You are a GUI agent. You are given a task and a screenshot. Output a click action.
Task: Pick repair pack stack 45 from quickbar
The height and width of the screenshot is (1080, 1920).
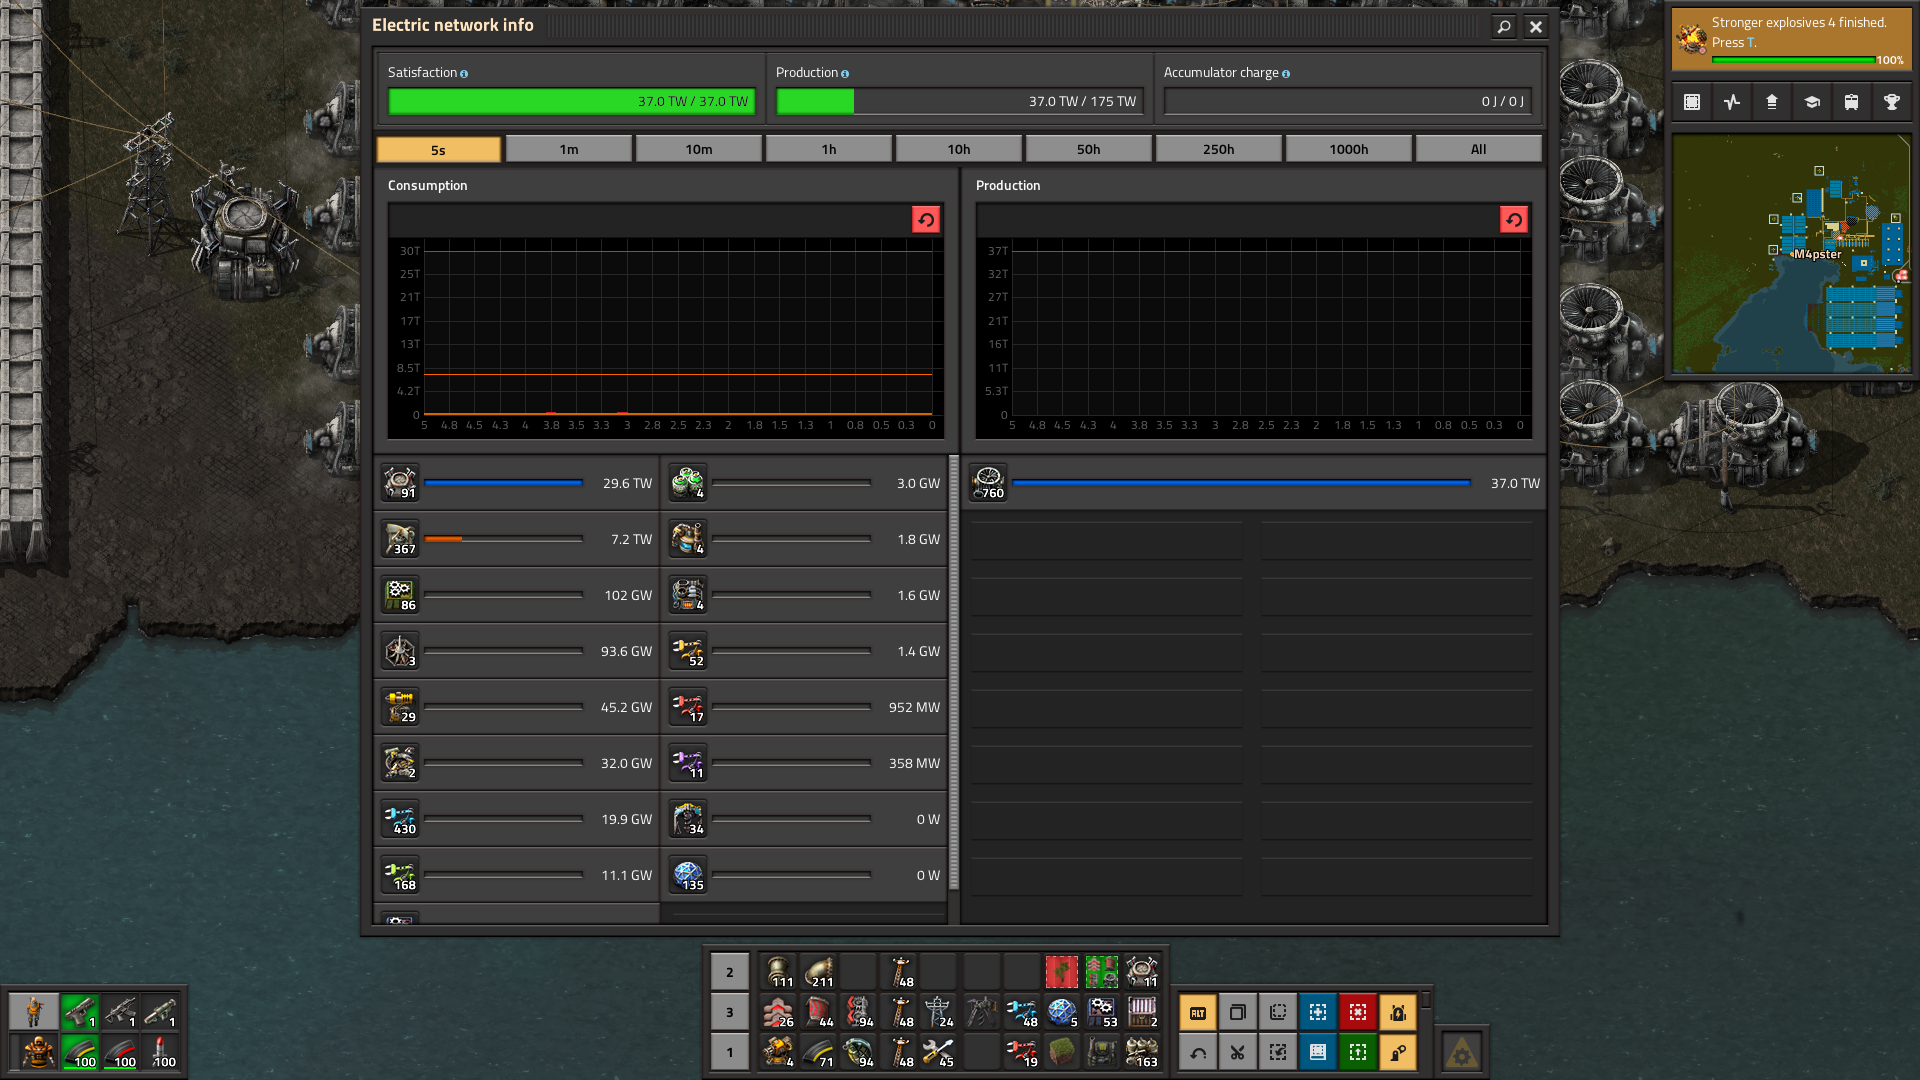939,1052
